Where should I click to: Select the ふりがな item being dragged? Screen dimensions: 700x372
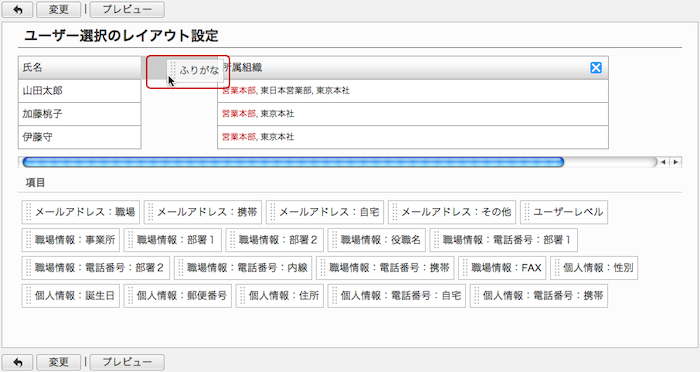194,70
